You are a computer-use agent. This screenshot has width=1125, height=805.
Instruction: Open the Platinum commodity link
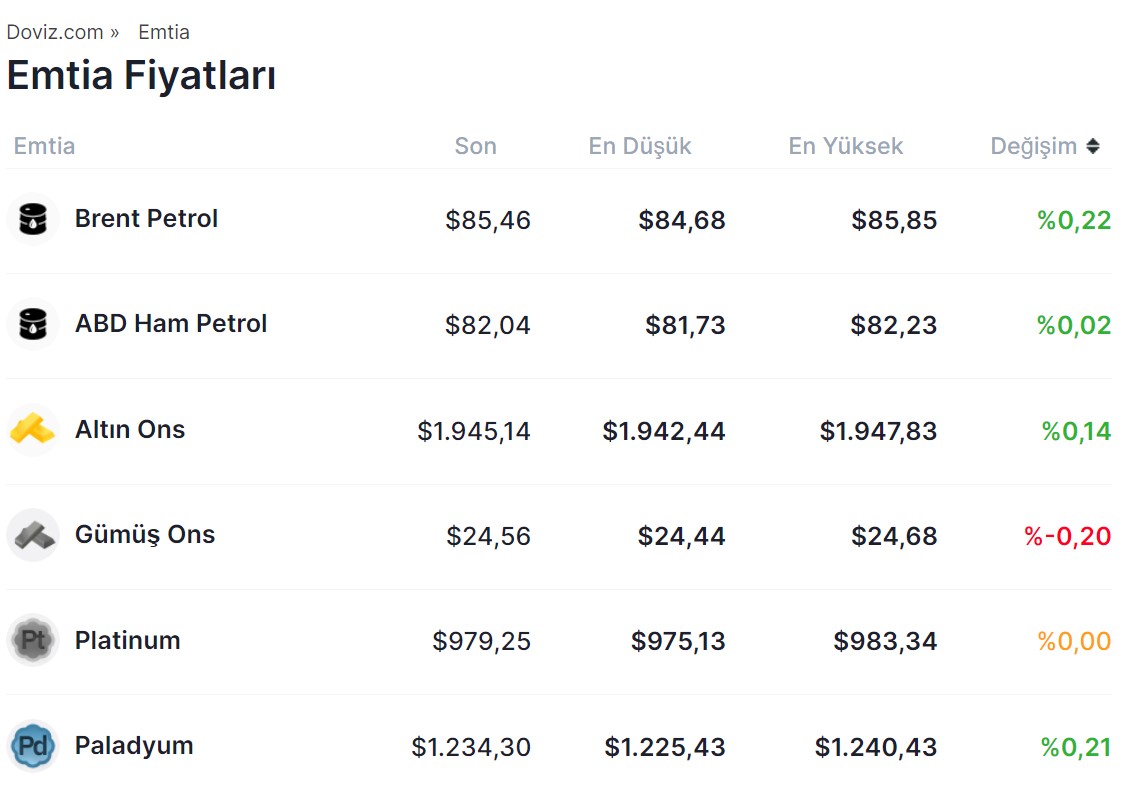(x=128, y=640)
